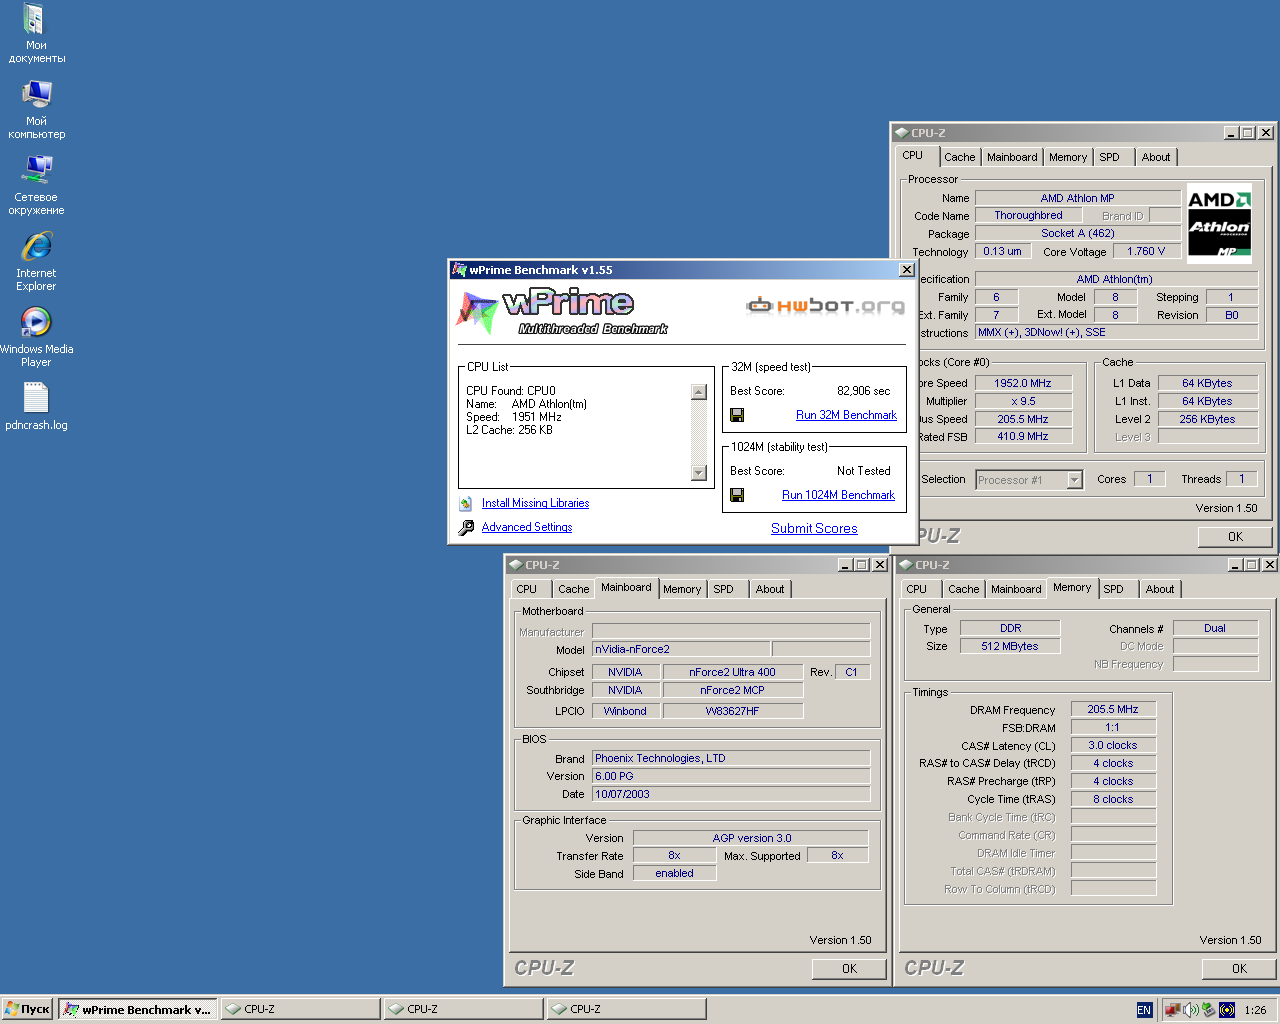Click the Multiplier x 9.5 value
Screen dimensions: 1280x1024
pyautogui.click(x=1023, y=401)
